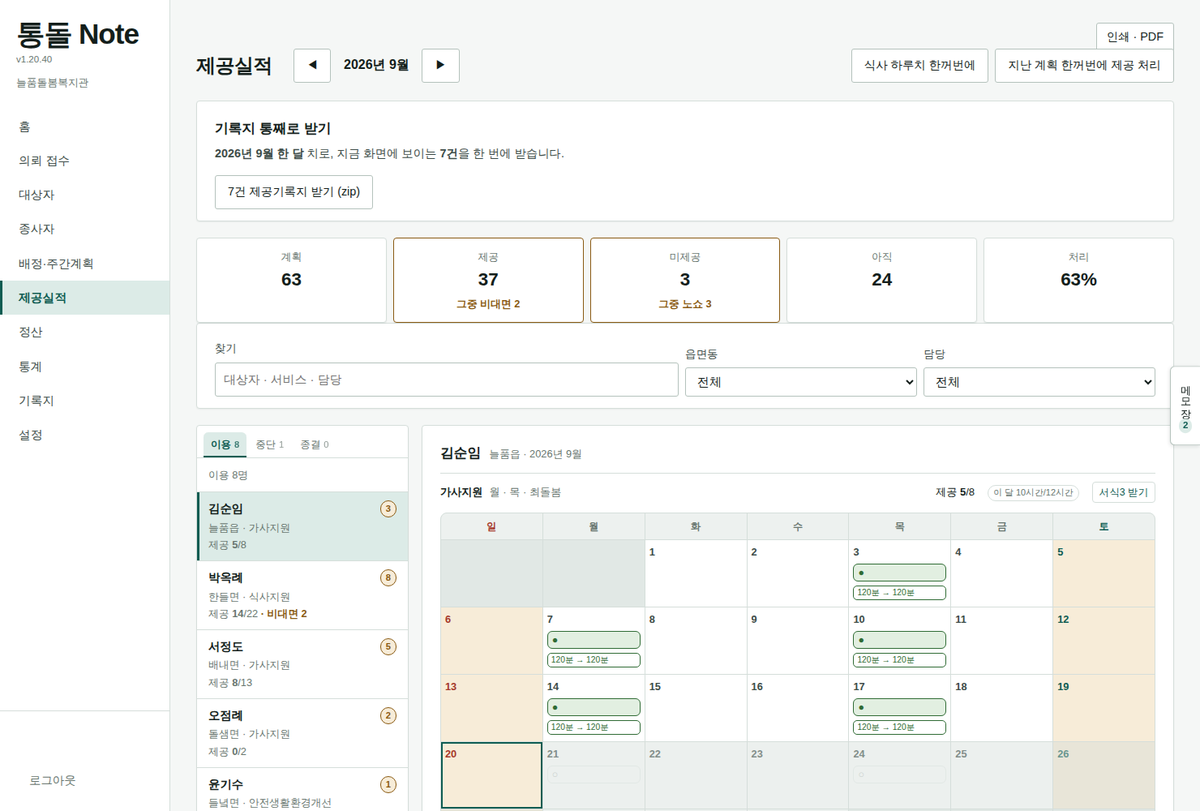Select the highlighted September 20 calendar cell
This screenshot has height=811, width=1200.
pos(491,775)
